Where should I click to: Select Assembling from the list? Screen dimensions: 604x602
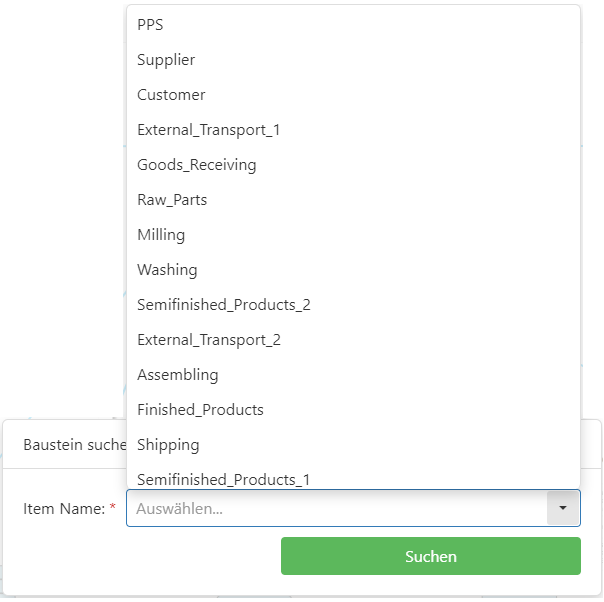click(x=178, y=375)
